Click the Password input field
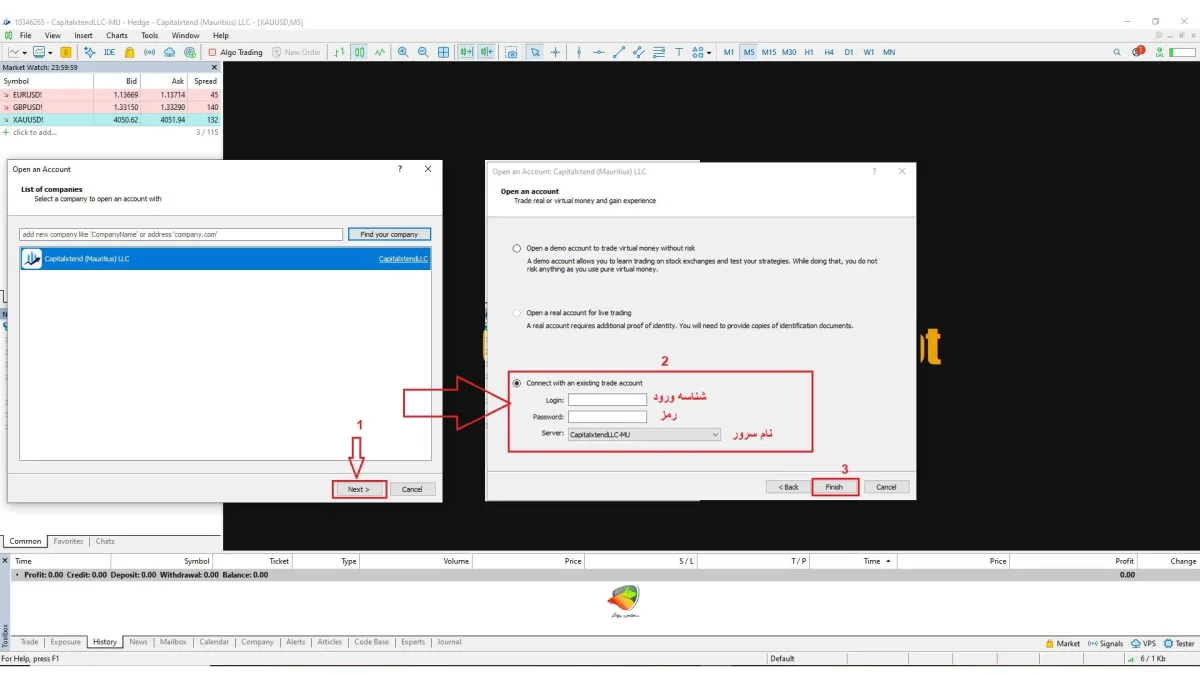Viewport: 1200px width, 675px height. click(x=607, y=417)
